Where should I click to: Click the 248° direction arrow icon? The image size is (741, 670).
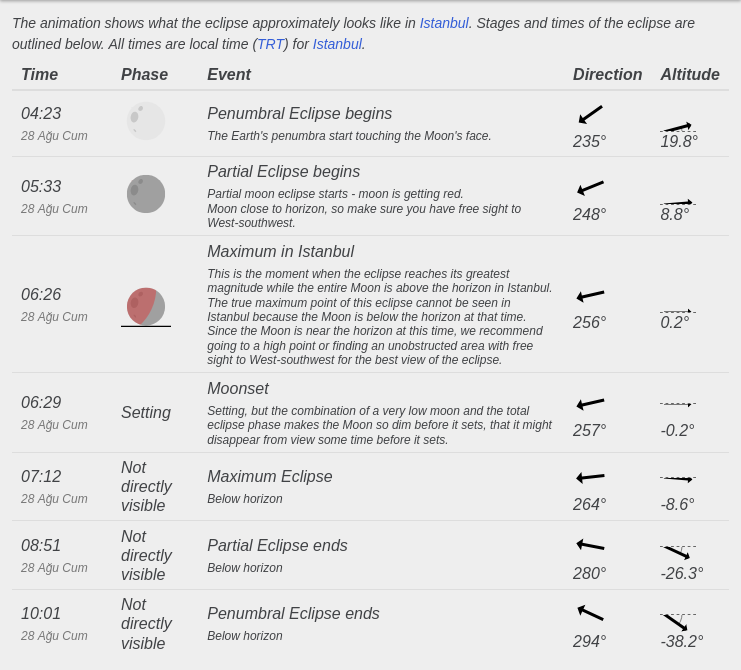pyautogui.click(x=590, y=188)
